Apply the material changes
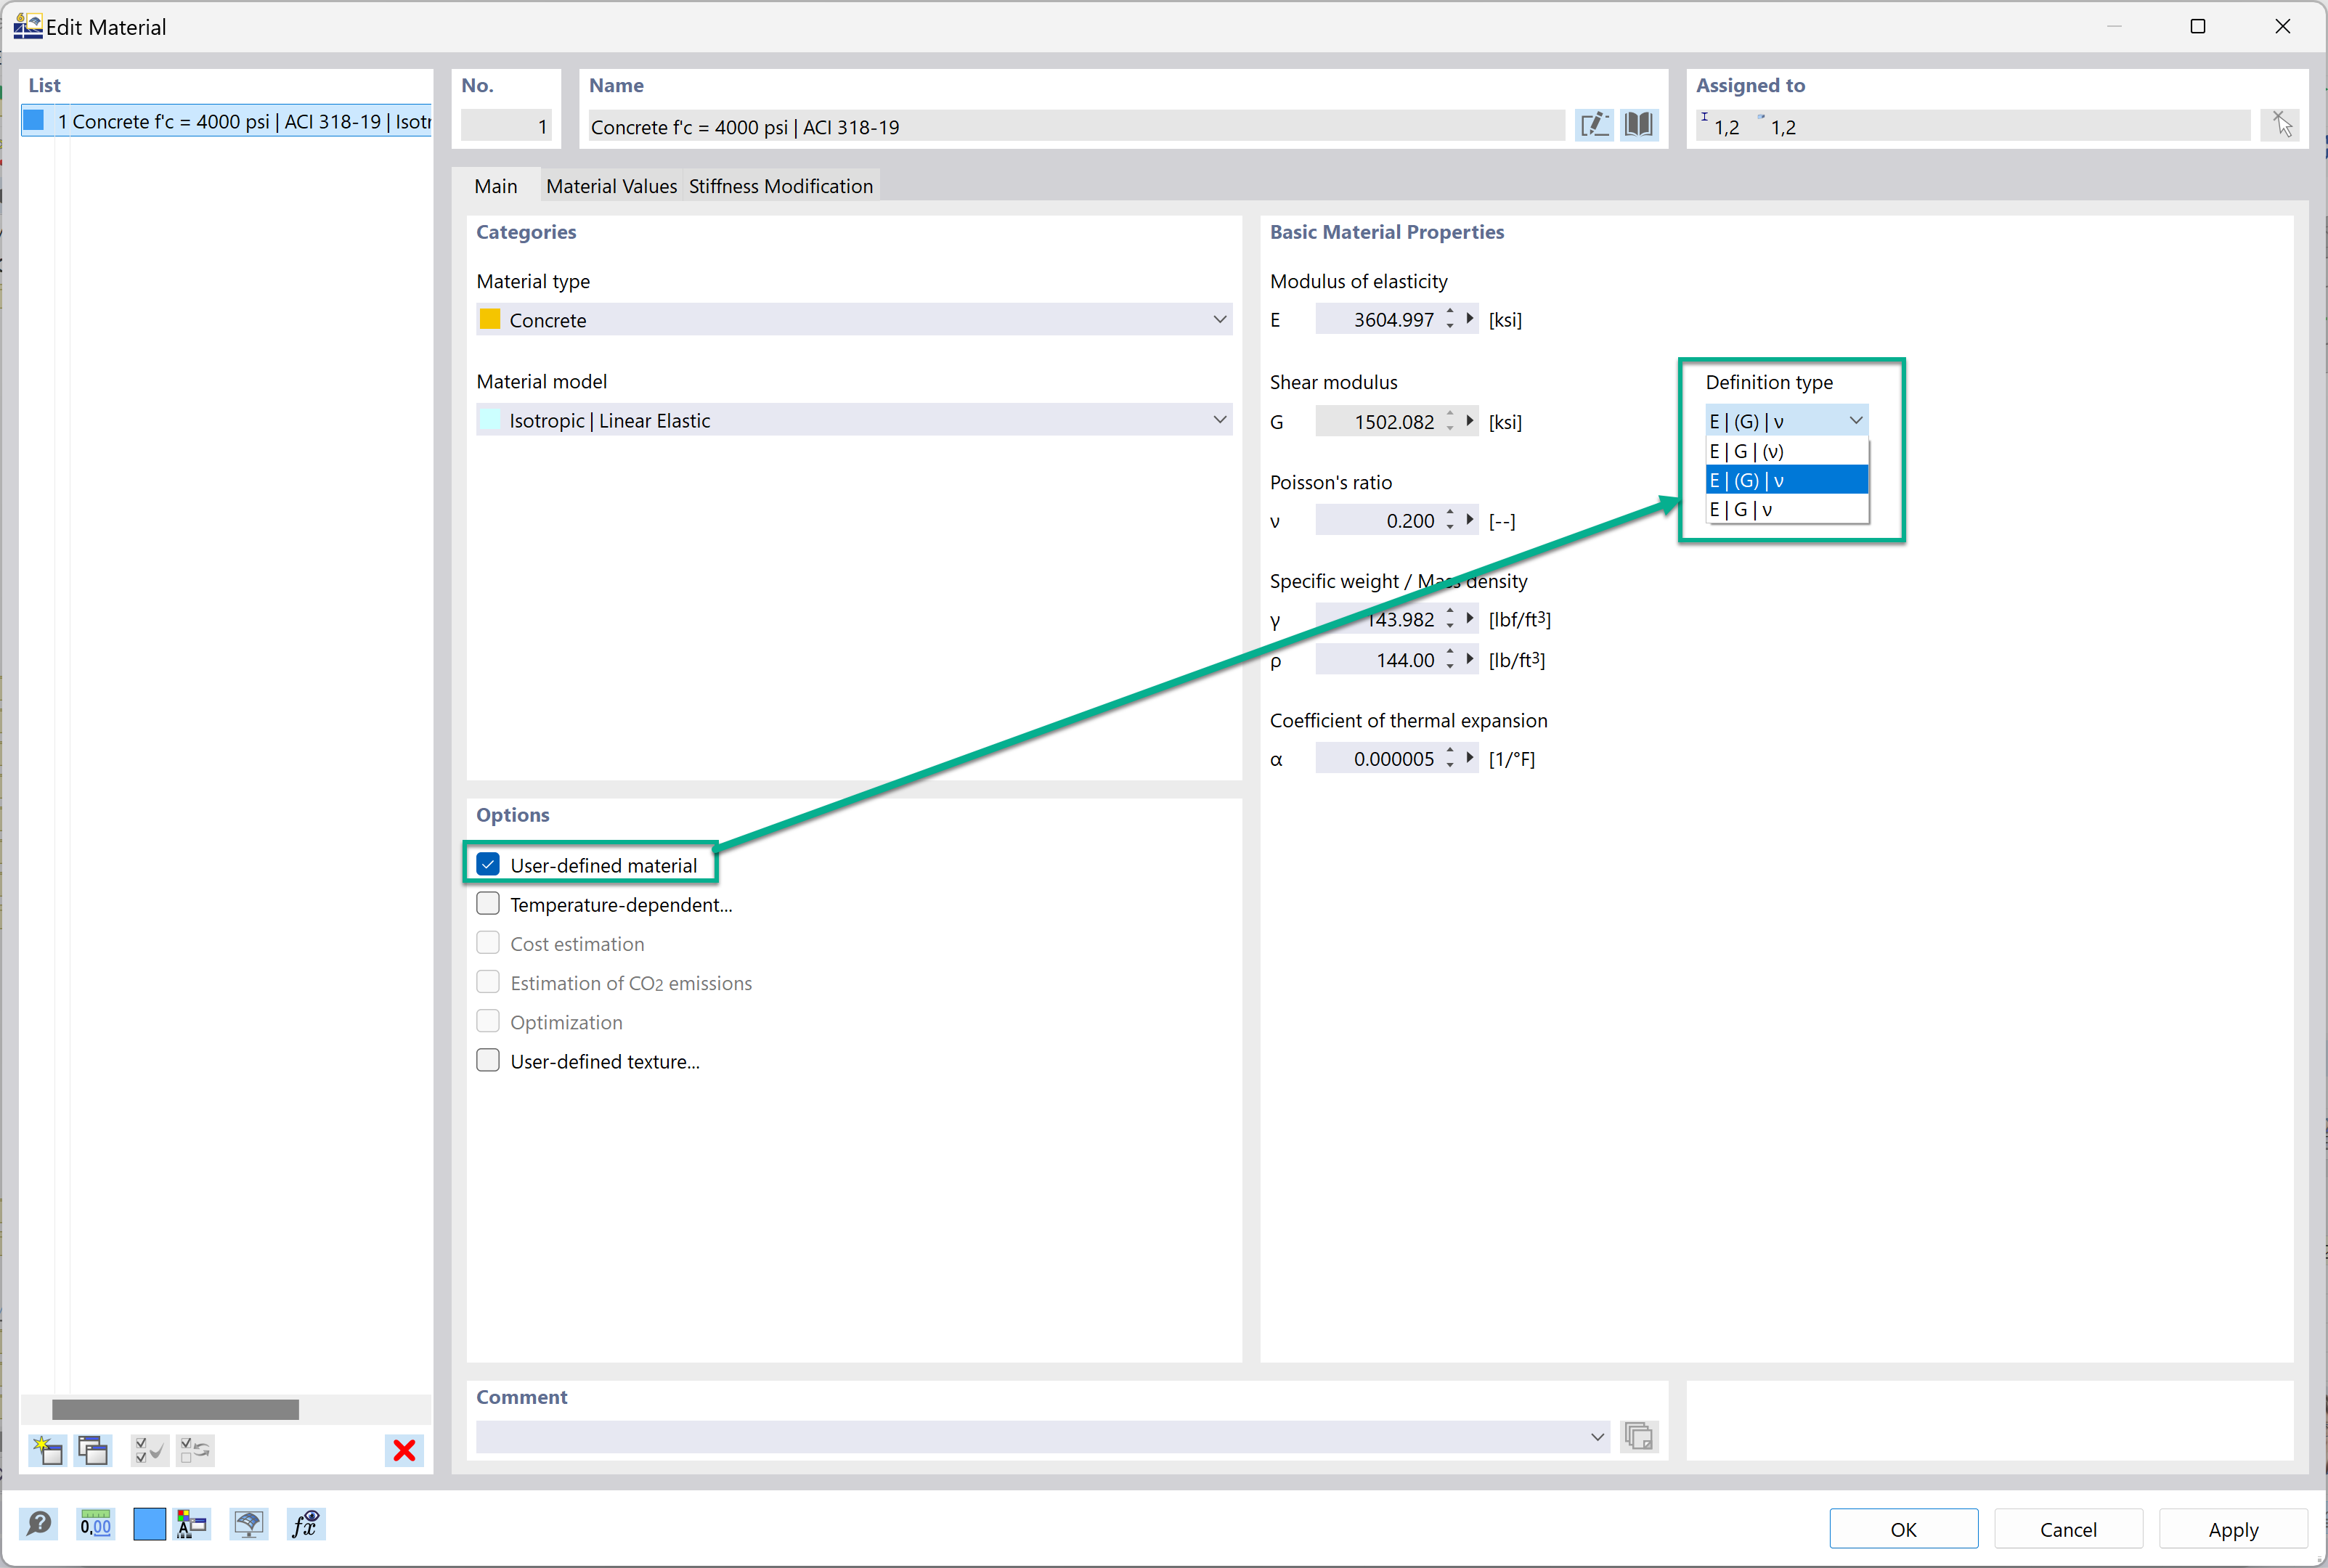The image size is (2328, 1568). 2233,1528
